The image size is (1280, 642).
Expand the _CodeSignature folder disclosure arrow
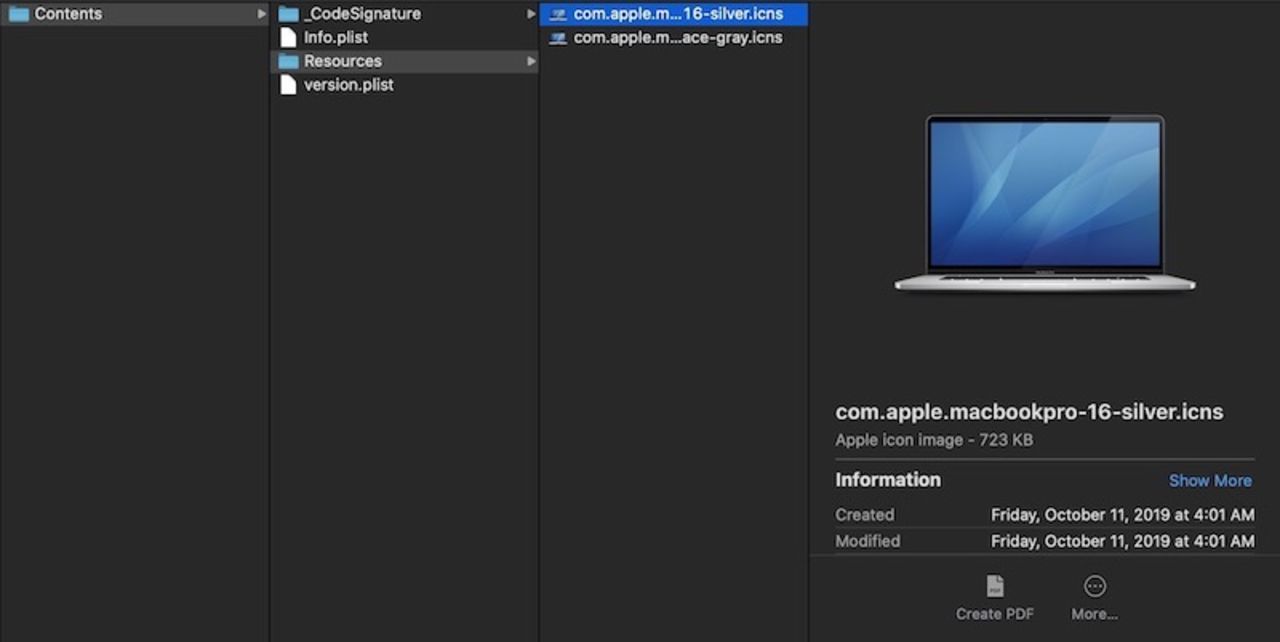(x=531, y=13)
